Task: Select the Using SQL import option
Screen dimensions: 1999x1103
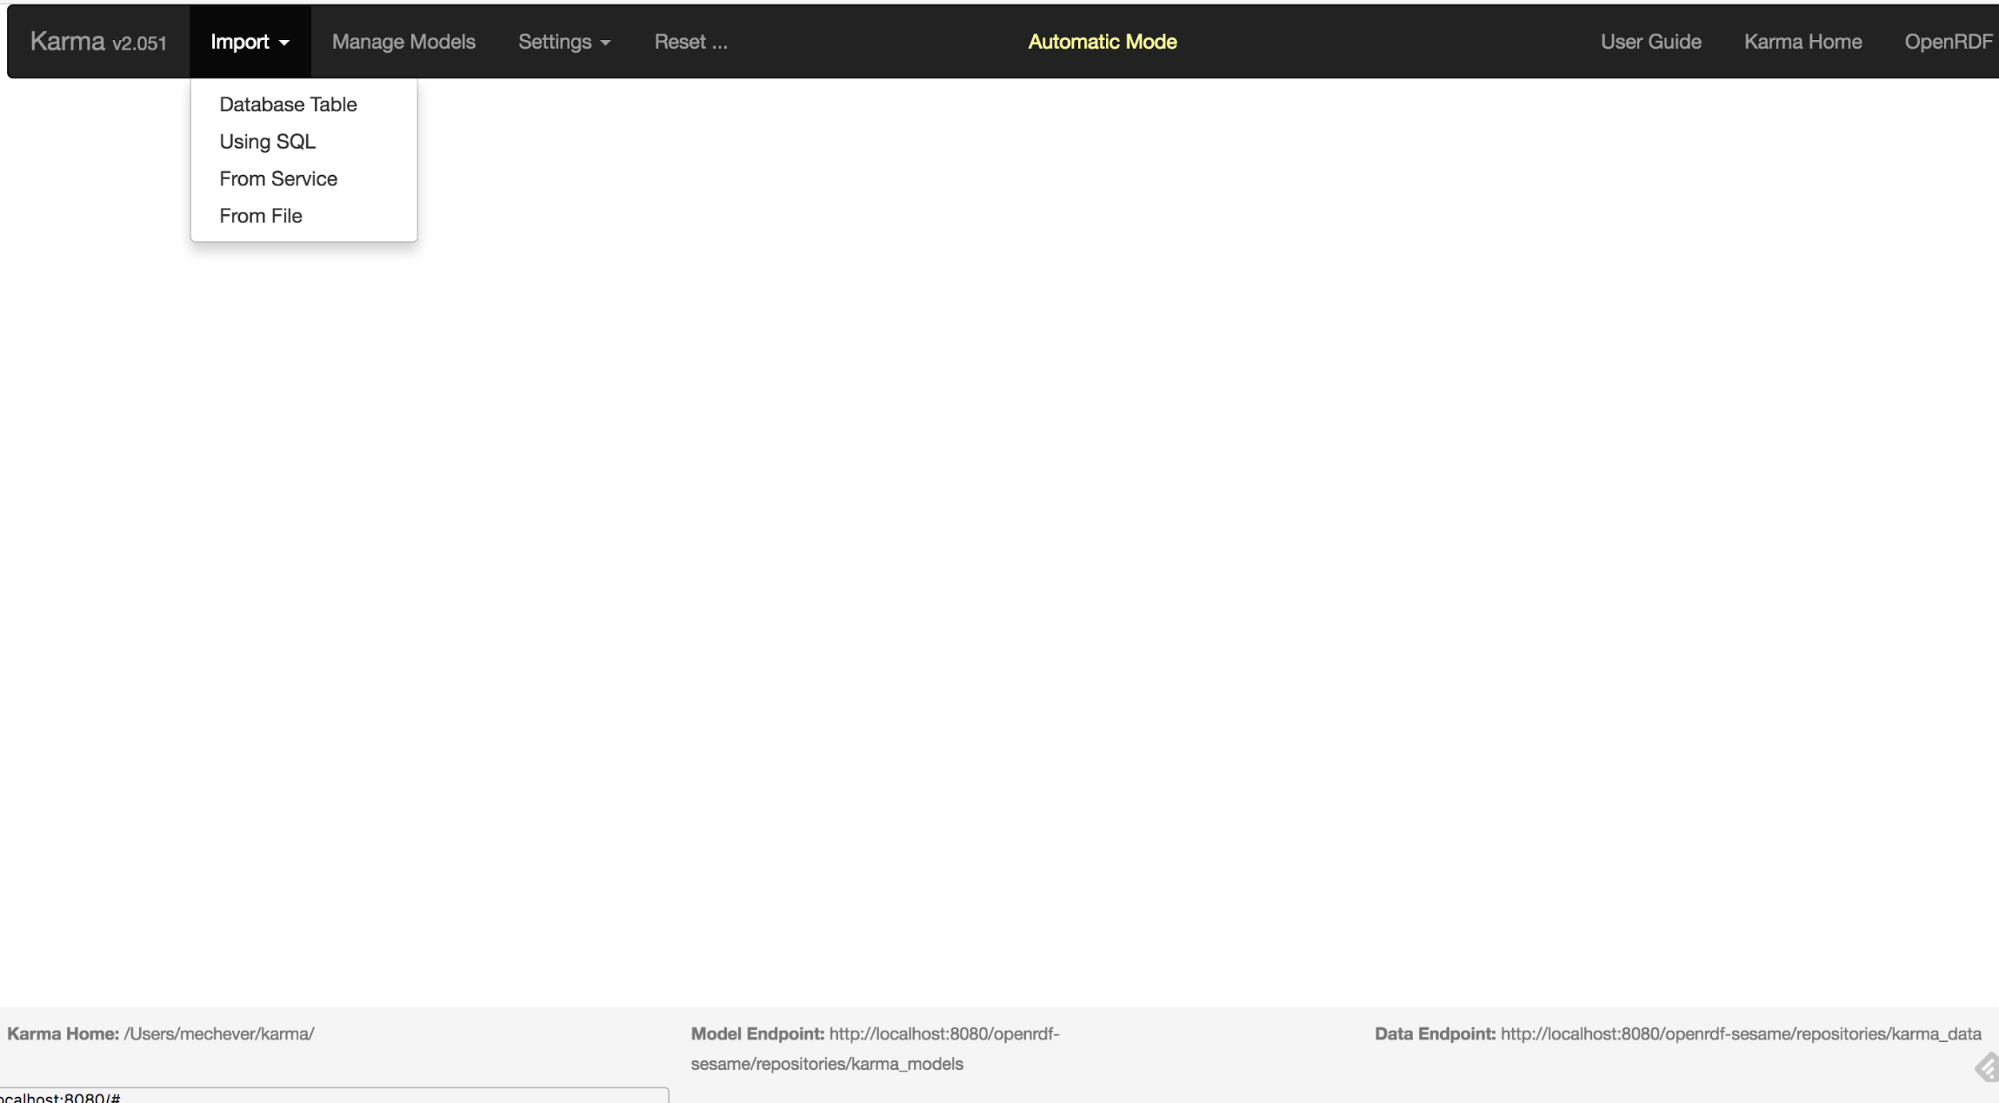Action: [267, 141]
